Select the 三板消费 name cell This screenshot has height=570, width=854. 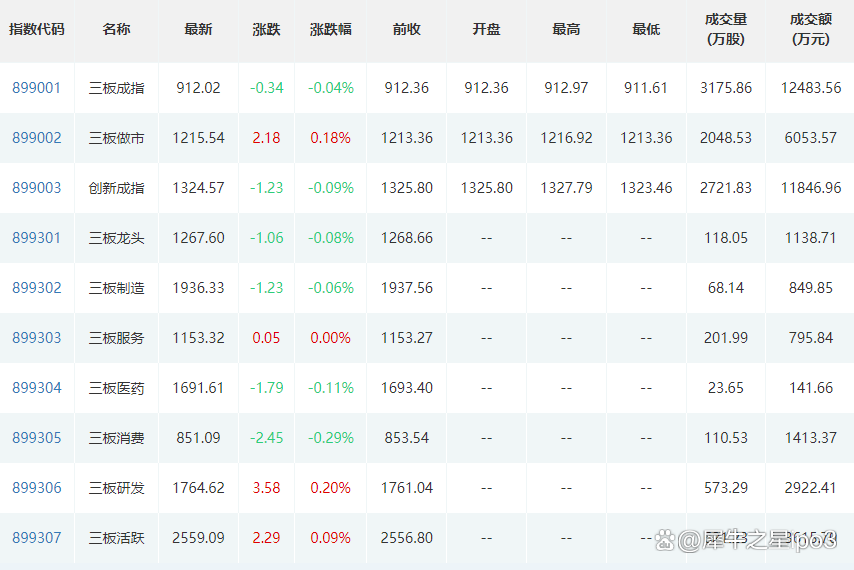[x=117, y=438]
